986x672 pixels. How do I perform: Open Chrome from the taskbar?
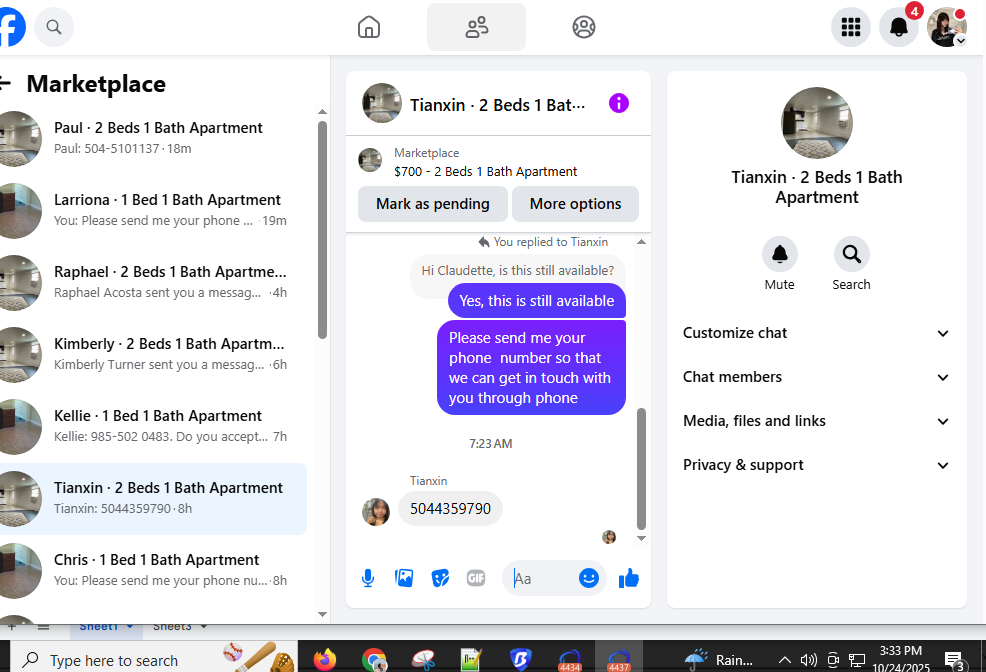click(374, 659)
